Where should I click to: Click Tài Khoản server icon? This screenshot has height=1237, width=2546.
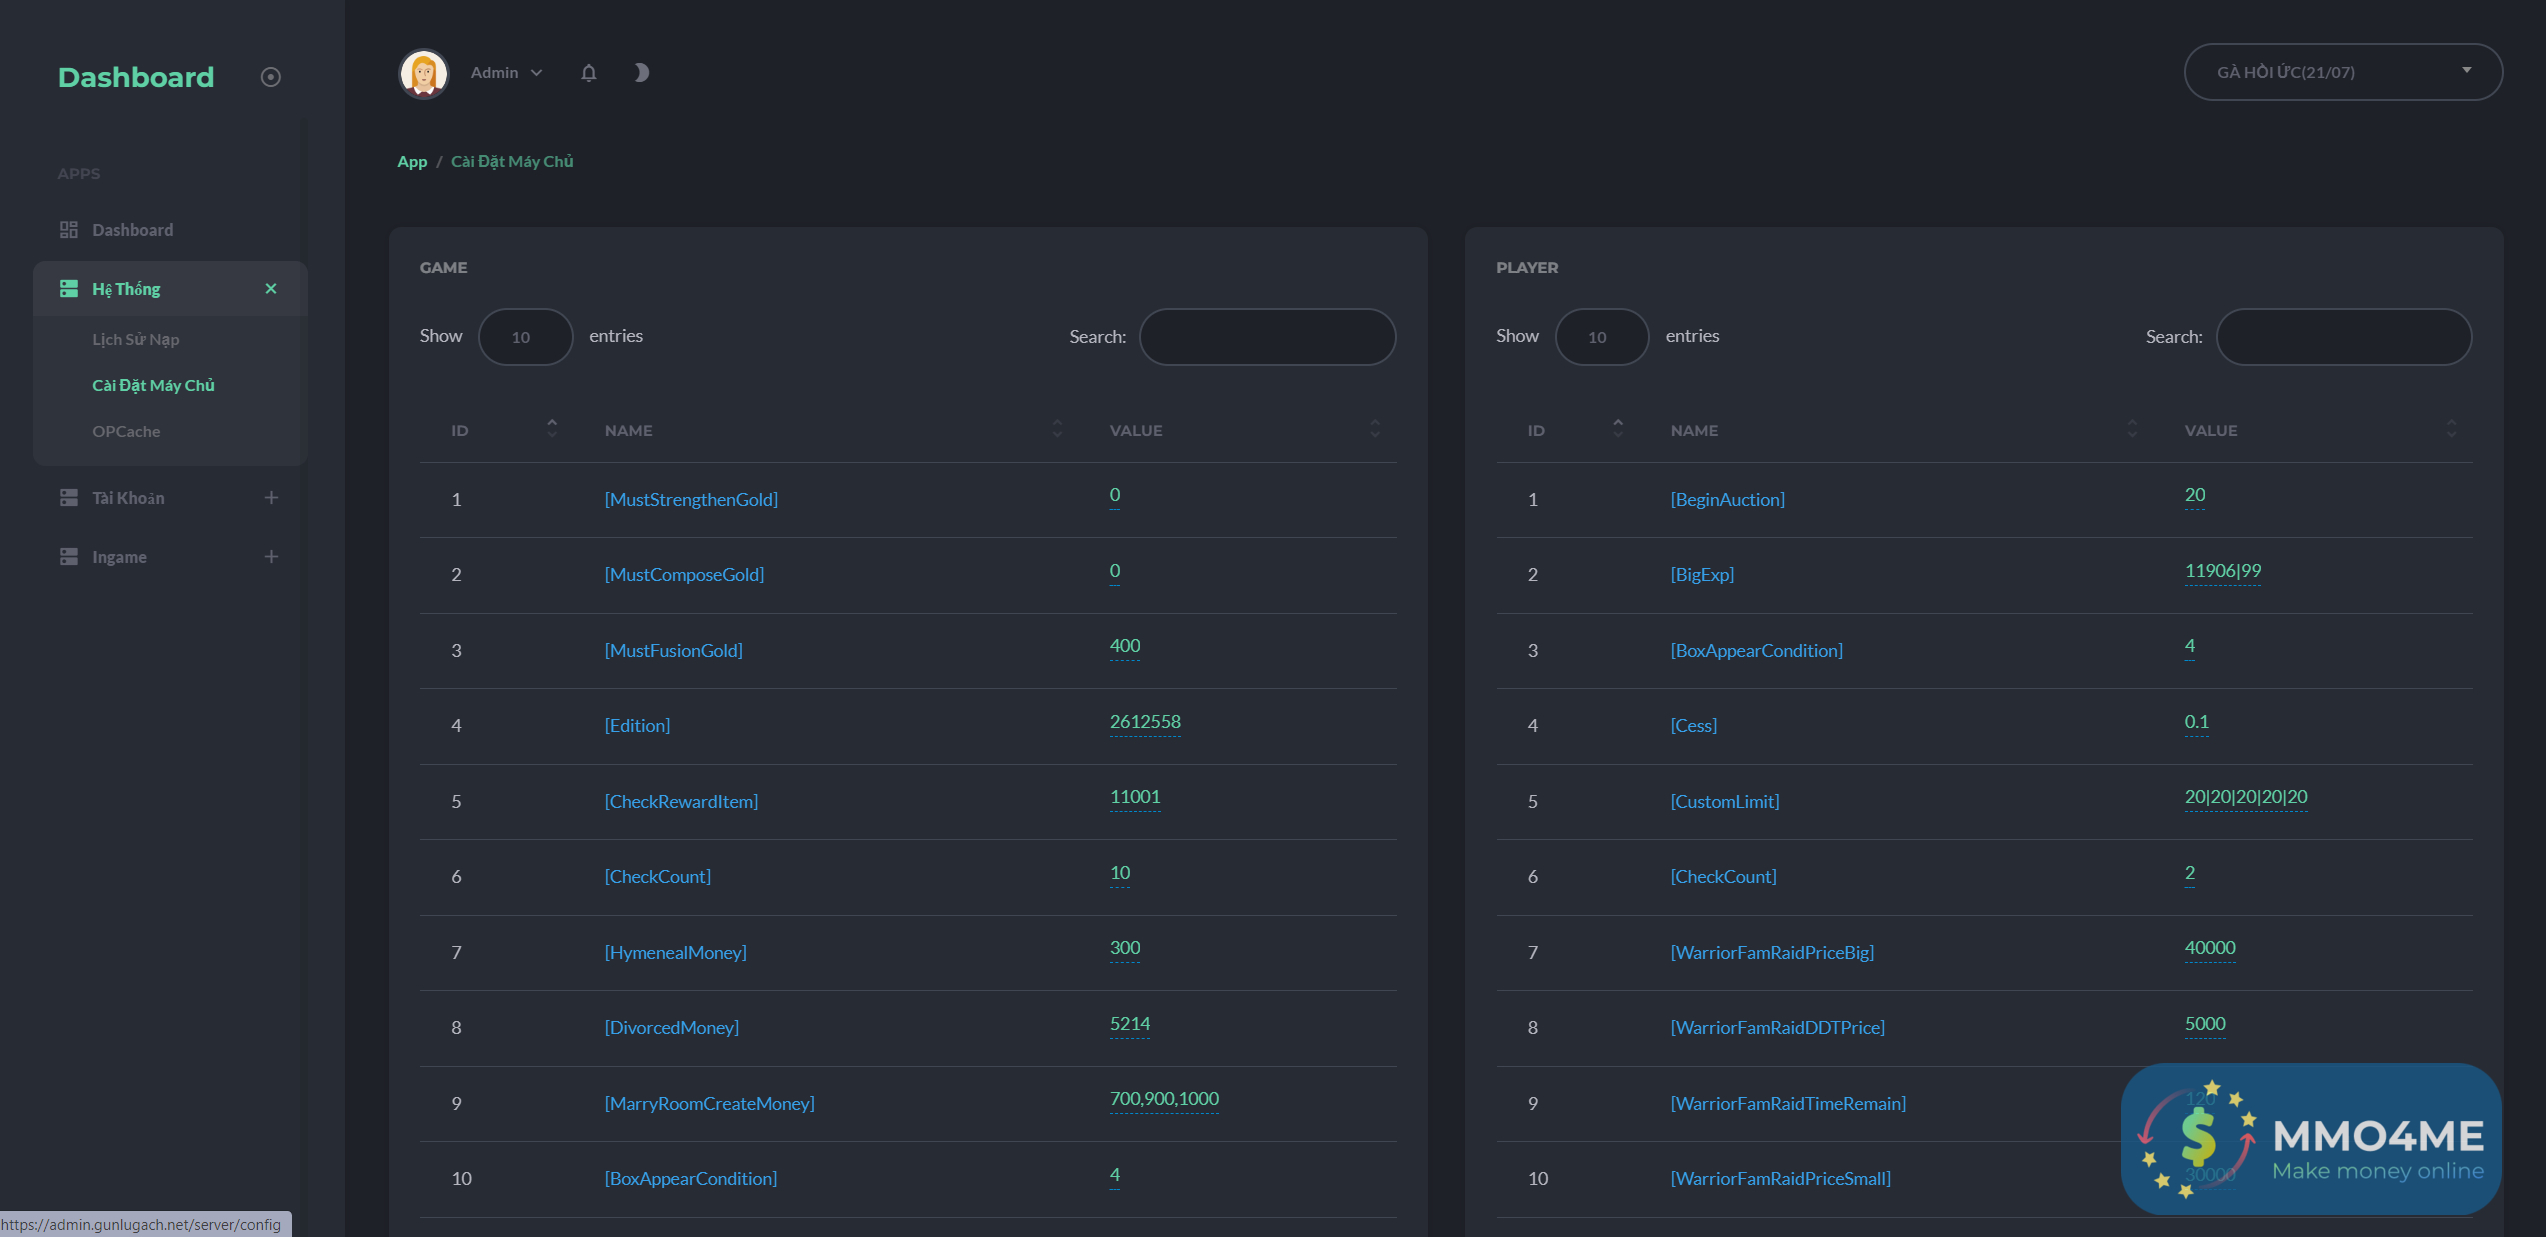pyautogui.click(x=68, y=498)
